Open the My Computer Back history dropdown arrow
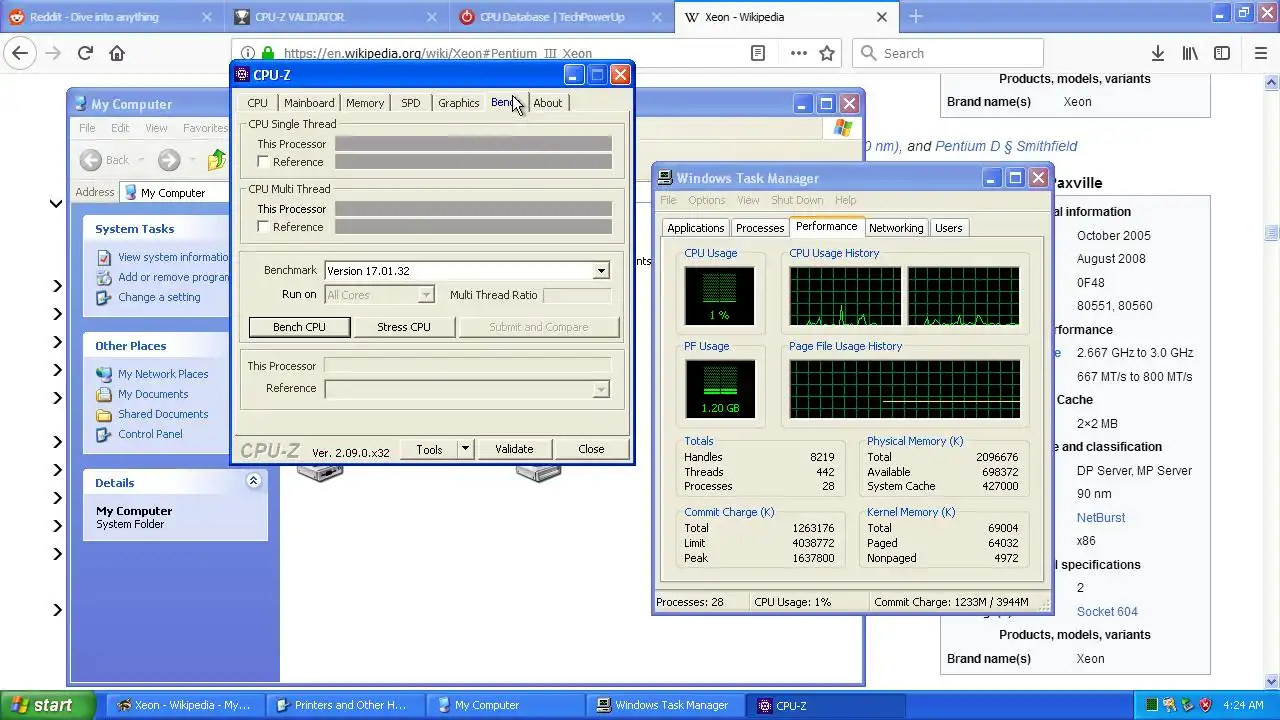This screenshot has height=720, width=1280. pyautogui.click(x=141, y=160)
